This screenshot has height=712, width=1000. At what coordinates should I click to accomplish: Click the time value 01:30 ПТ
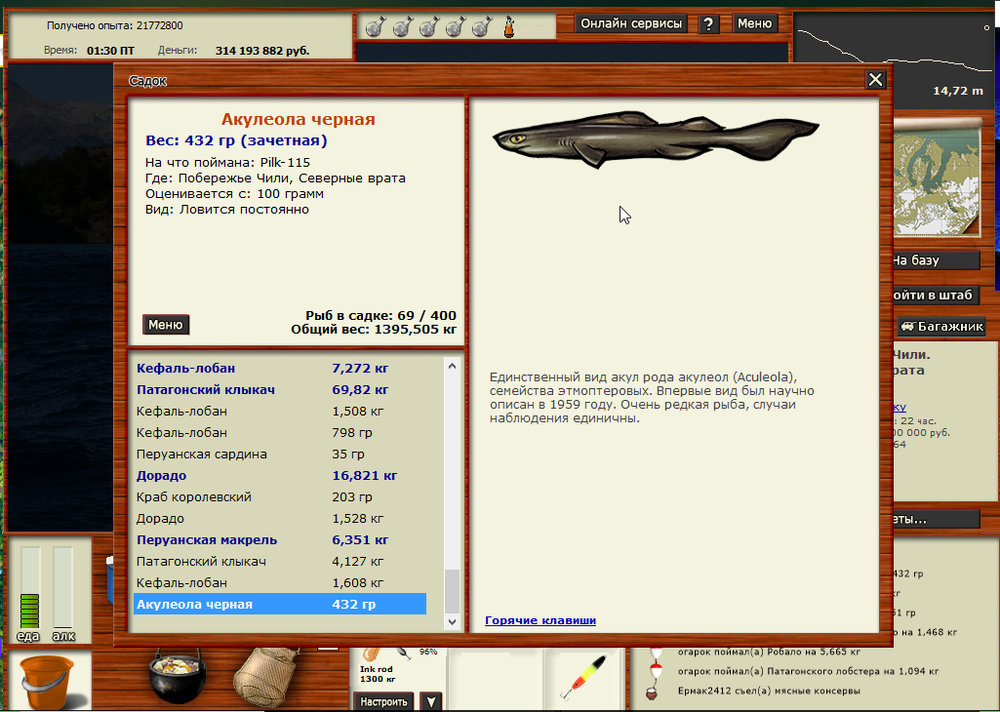[x=110, y=50]
